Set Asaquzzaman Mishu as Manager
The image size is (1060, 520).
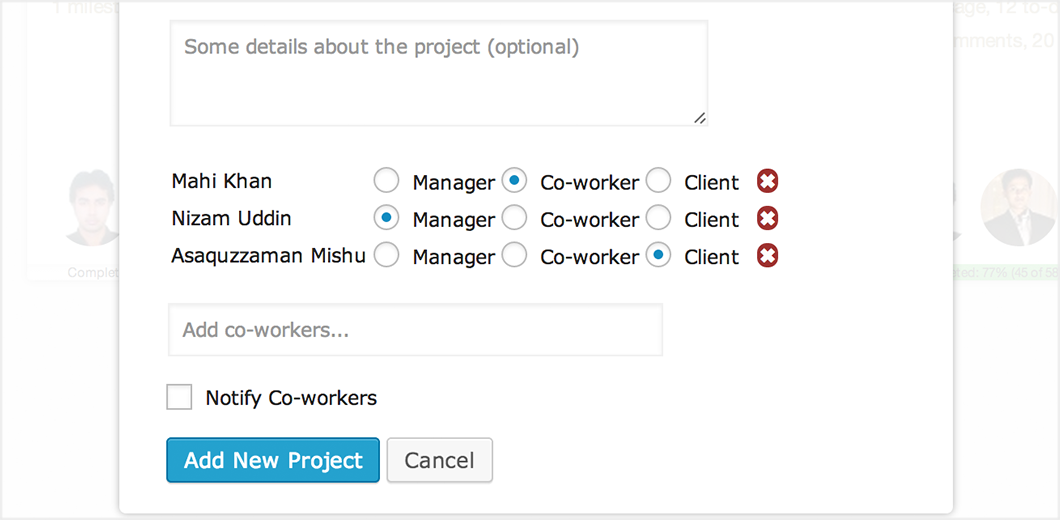pyautogui.click(x=387, y=255)
